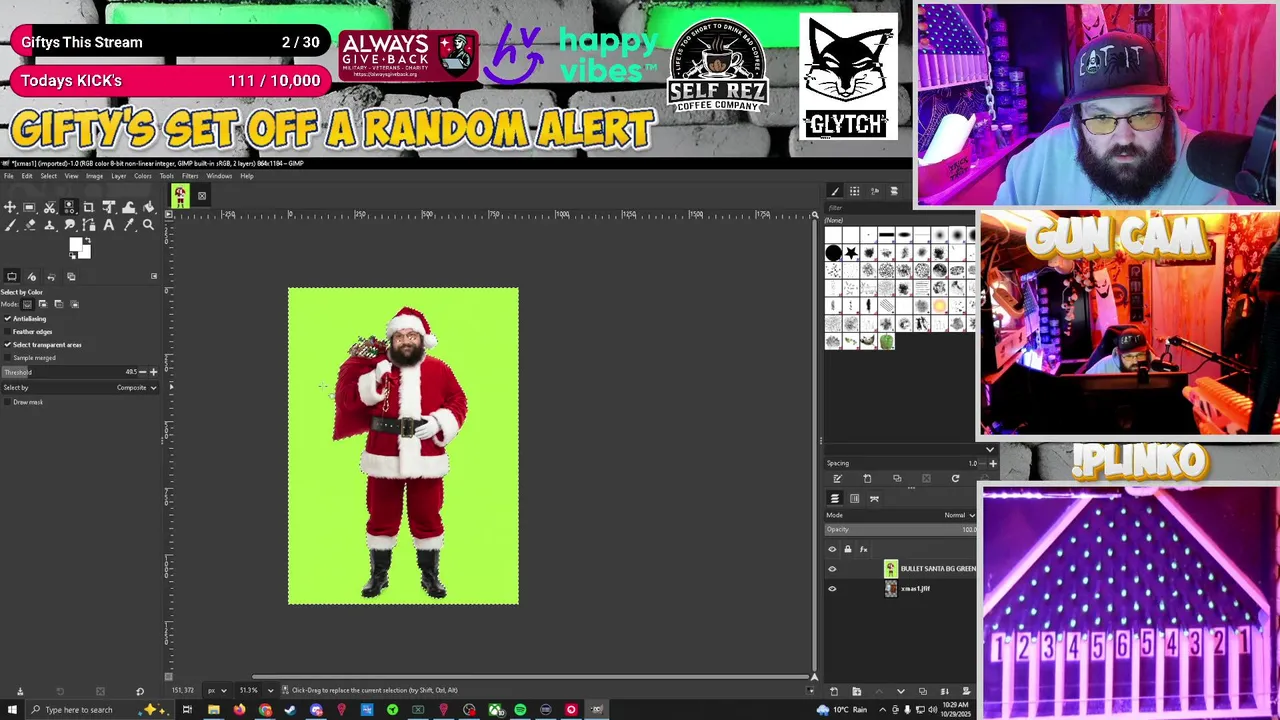
Task: Open the px unit dropdown in status bar
Action: tap(215, 690)
